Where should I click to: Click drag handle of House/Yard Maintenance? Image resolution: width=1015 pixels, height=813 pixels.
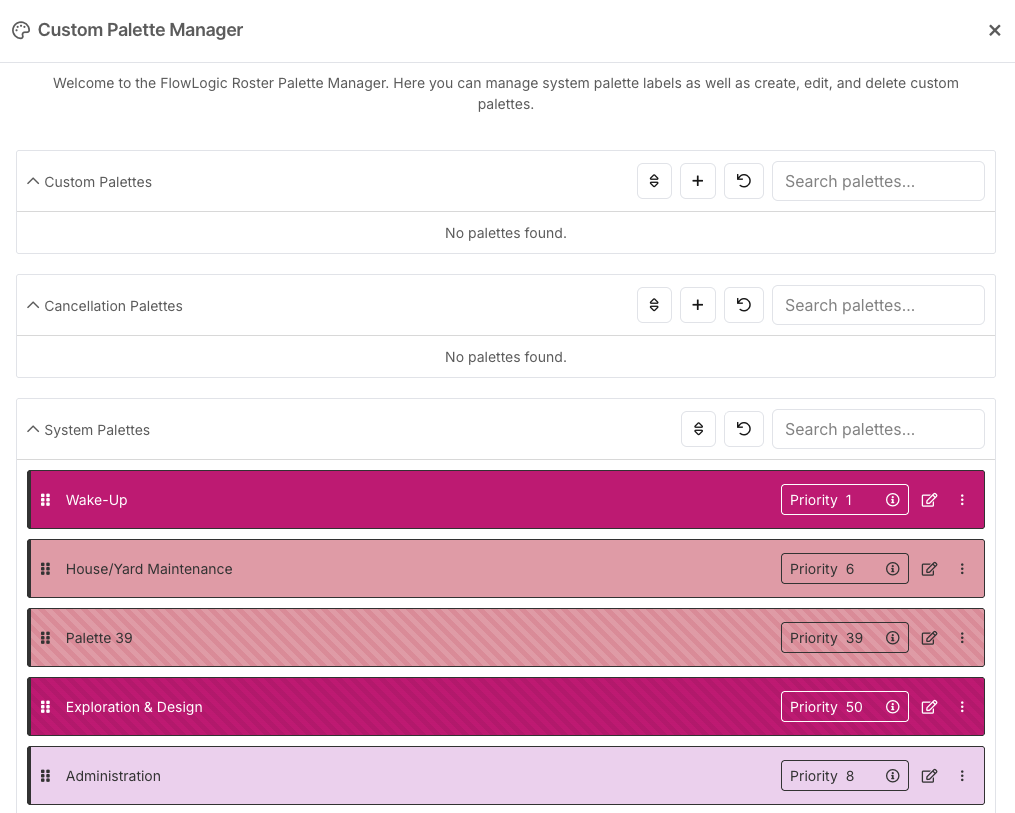pos(45,569)
